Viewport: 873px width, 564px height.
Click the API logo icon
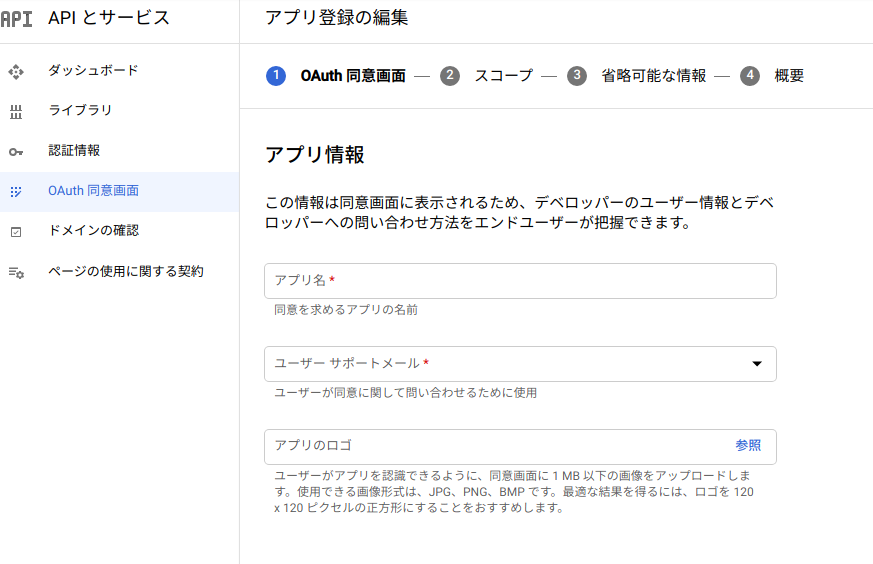[x=16, y=18]
